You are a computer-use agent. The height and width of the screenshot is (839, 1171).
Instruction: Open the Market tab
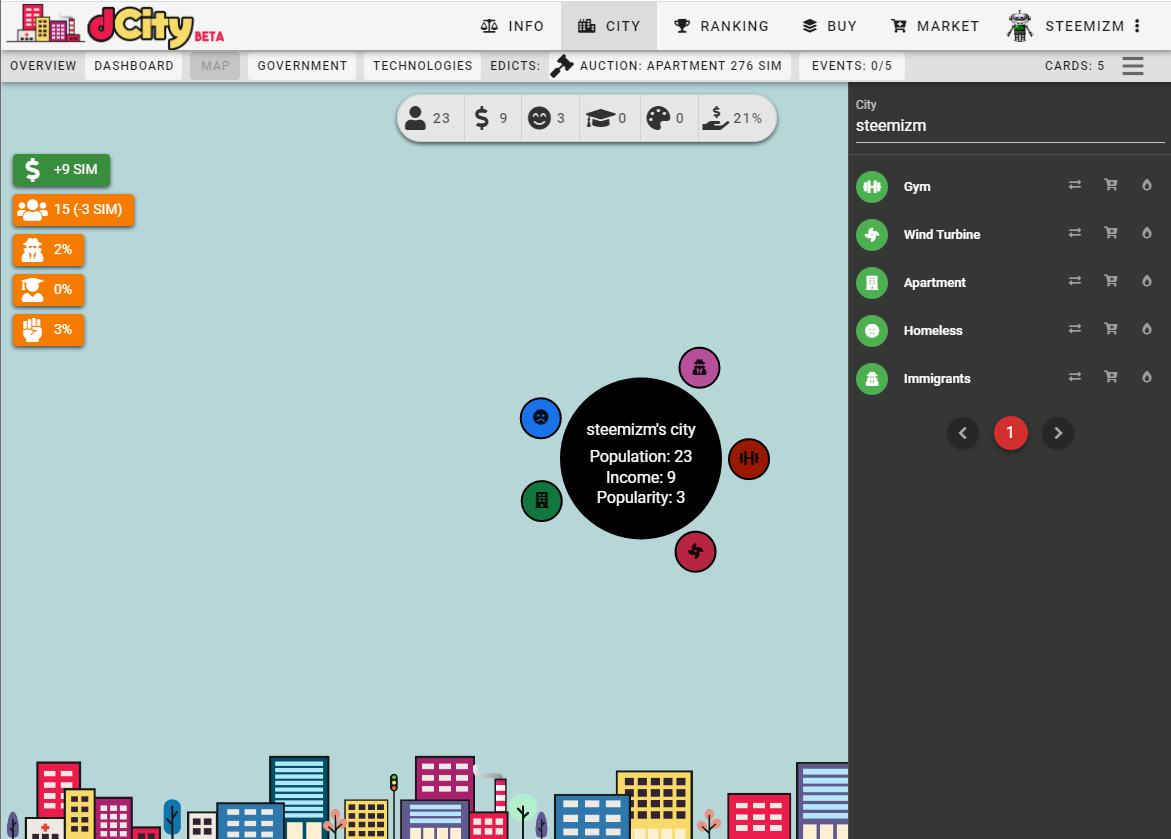(935, 26)
